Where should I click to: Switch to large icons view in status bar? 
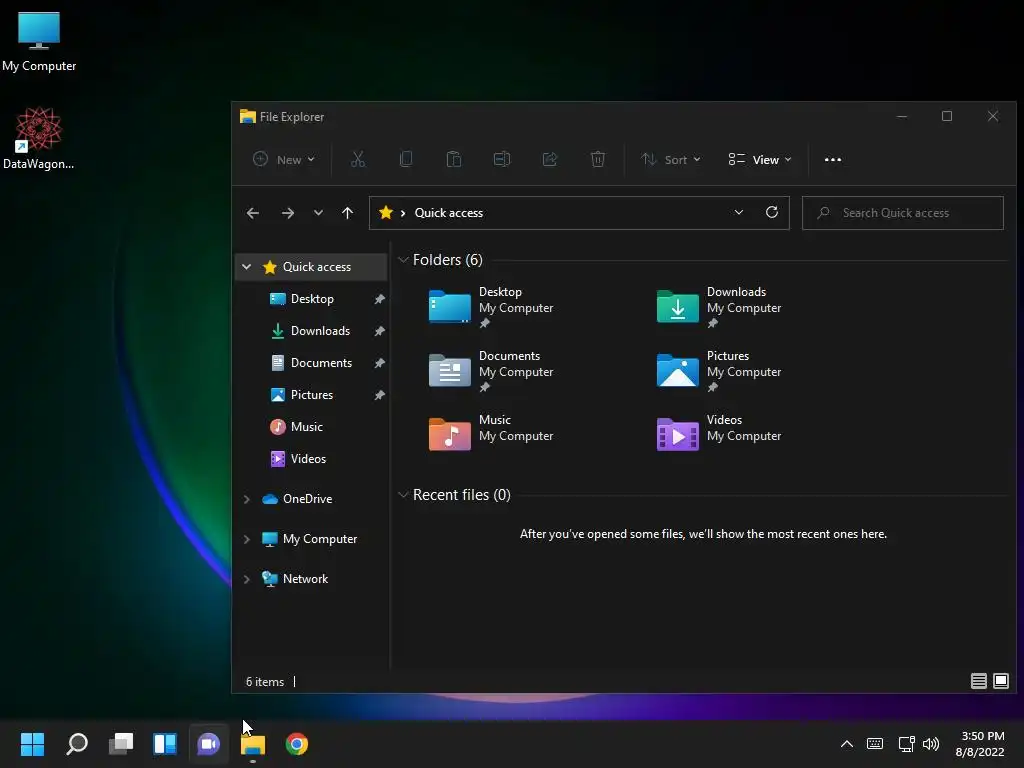click(x=1000, y=681)
